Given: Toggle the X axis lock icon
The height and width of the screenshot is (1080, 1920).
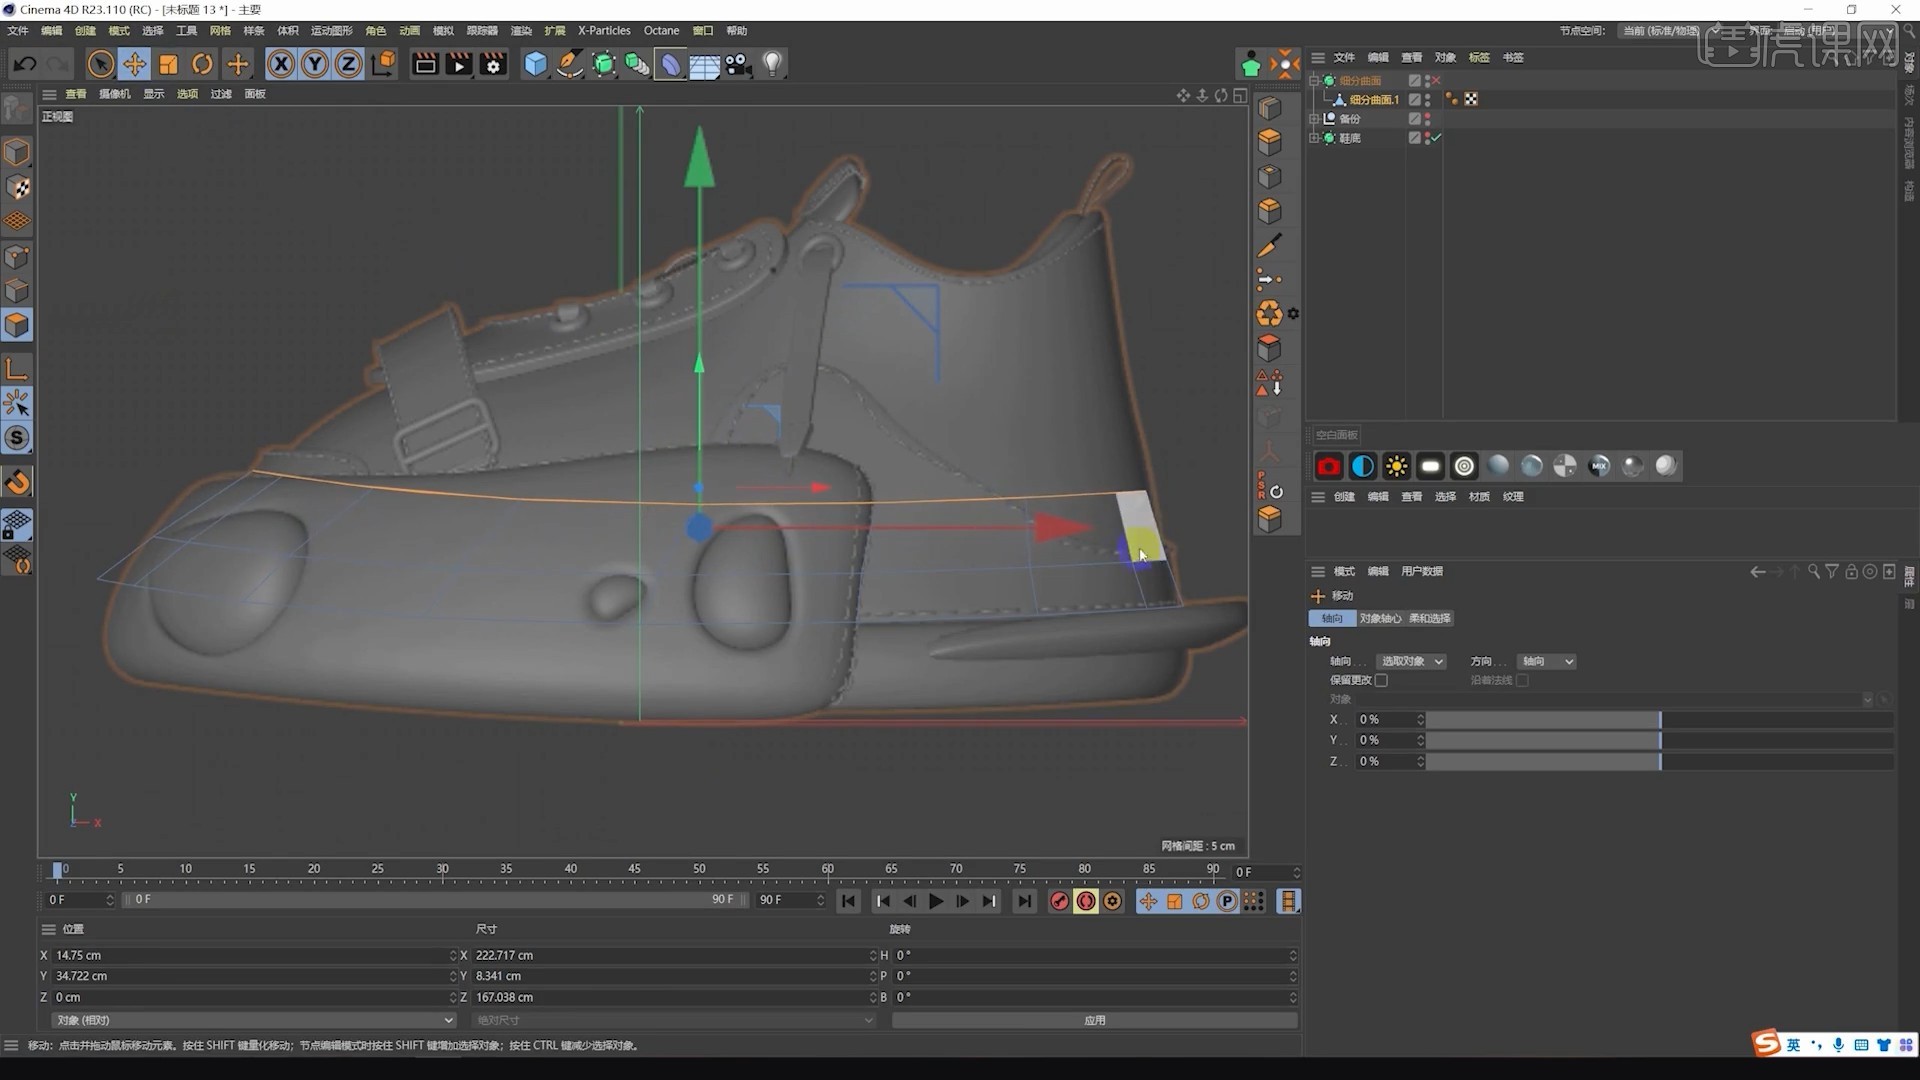Looking at the screenshot, I should [x=281, y=63].
